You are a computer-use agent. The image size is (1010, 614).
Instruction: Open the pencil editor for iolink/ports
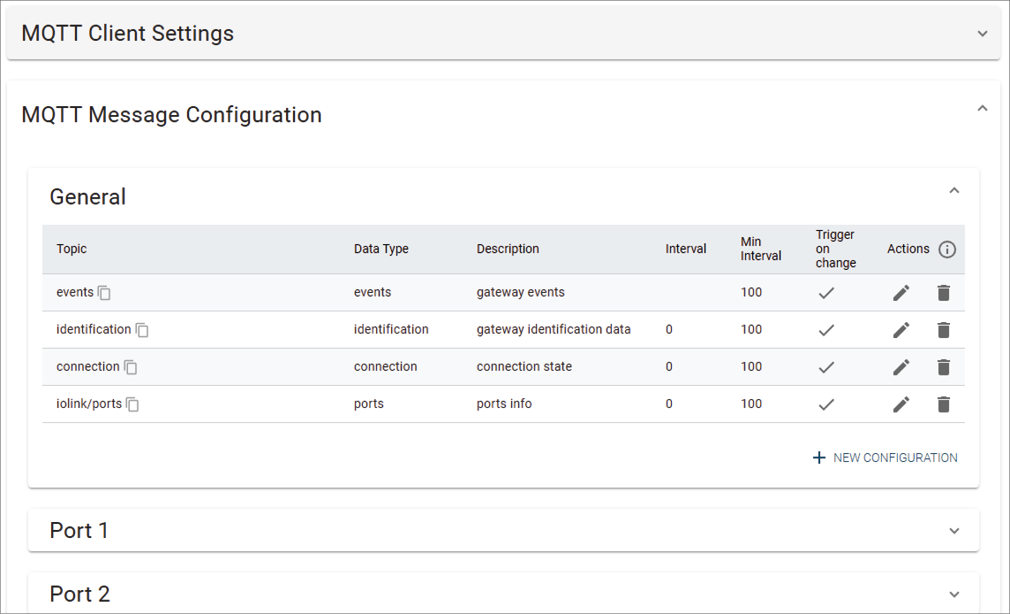[x=901, y=404]
